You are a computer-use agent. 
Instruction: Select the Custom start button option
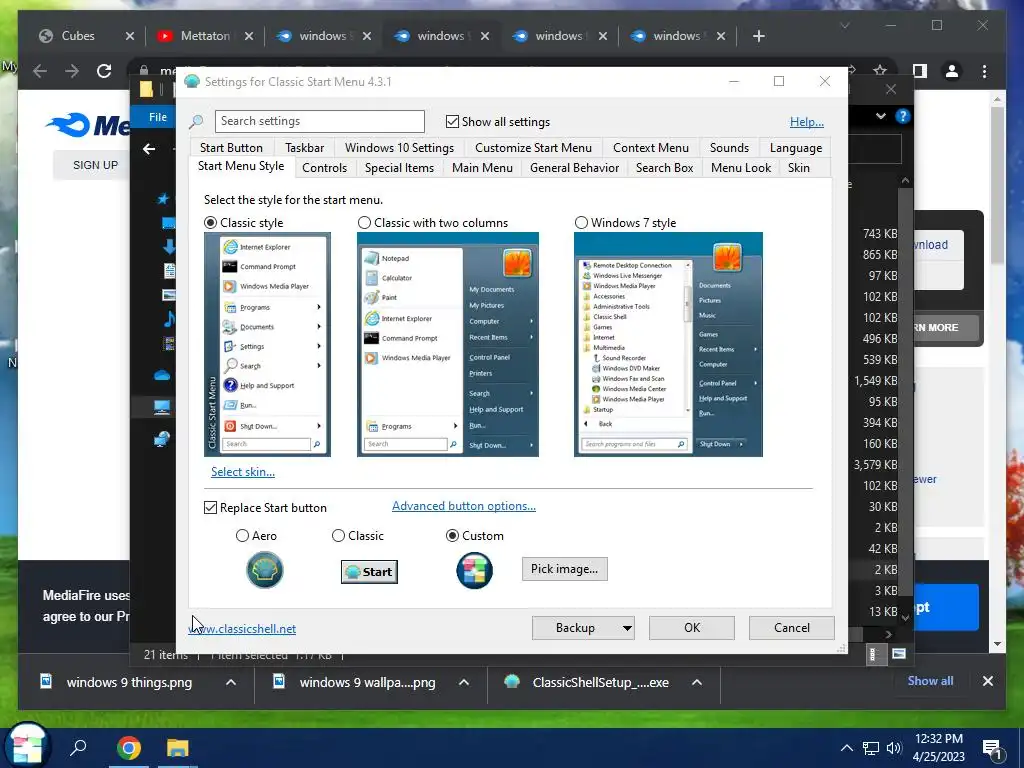[x=452, y=536]
